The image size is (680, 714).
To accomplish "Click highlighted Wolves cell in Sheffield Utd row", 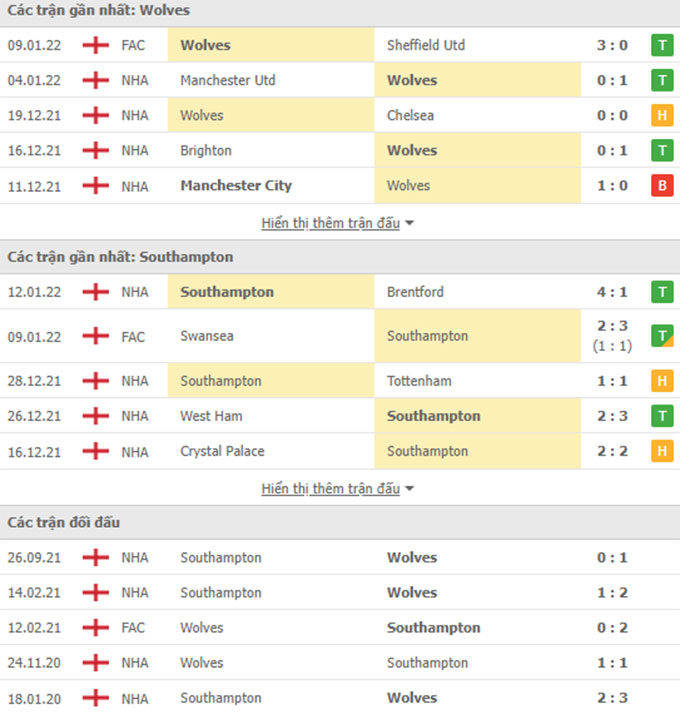I will (271, 45).
